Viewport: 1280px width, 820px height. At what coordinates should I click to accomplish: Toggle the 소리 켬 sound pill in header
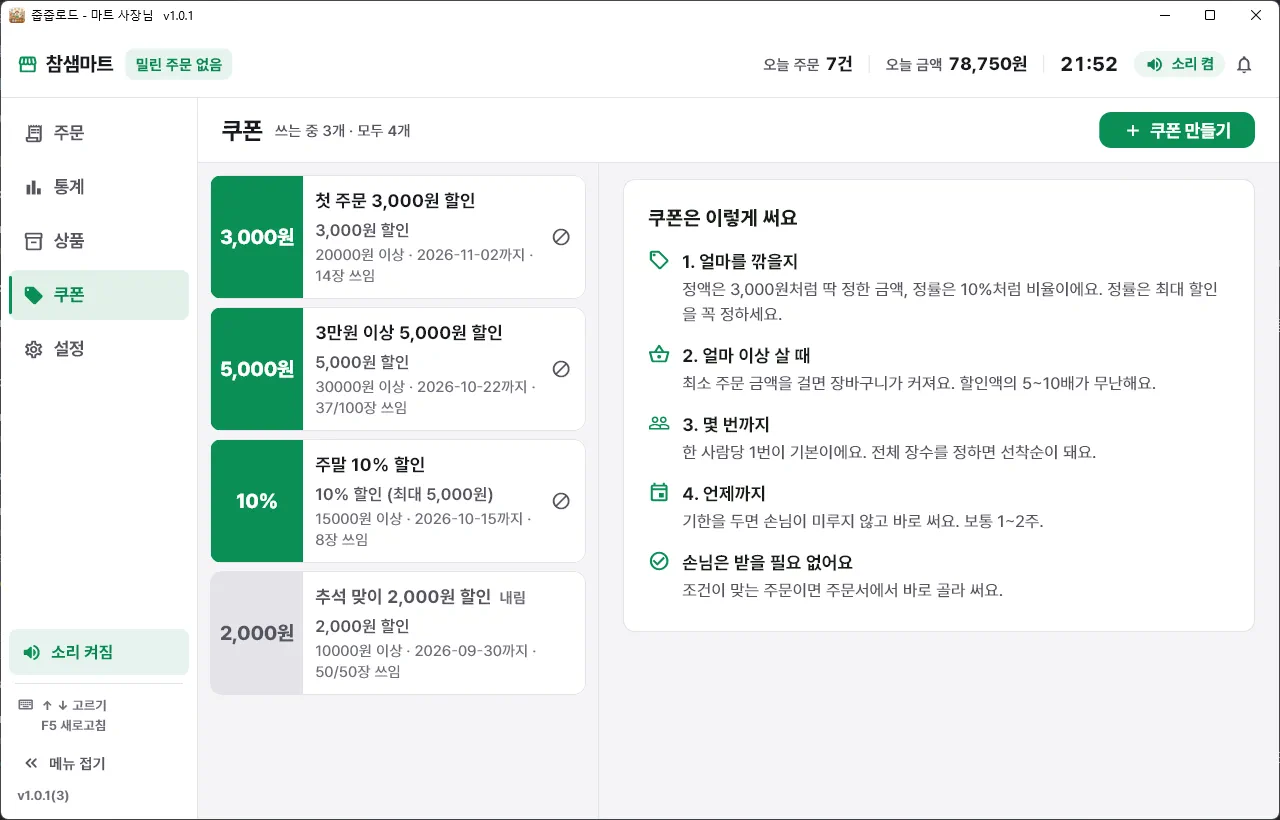(x=1180, y=64)
